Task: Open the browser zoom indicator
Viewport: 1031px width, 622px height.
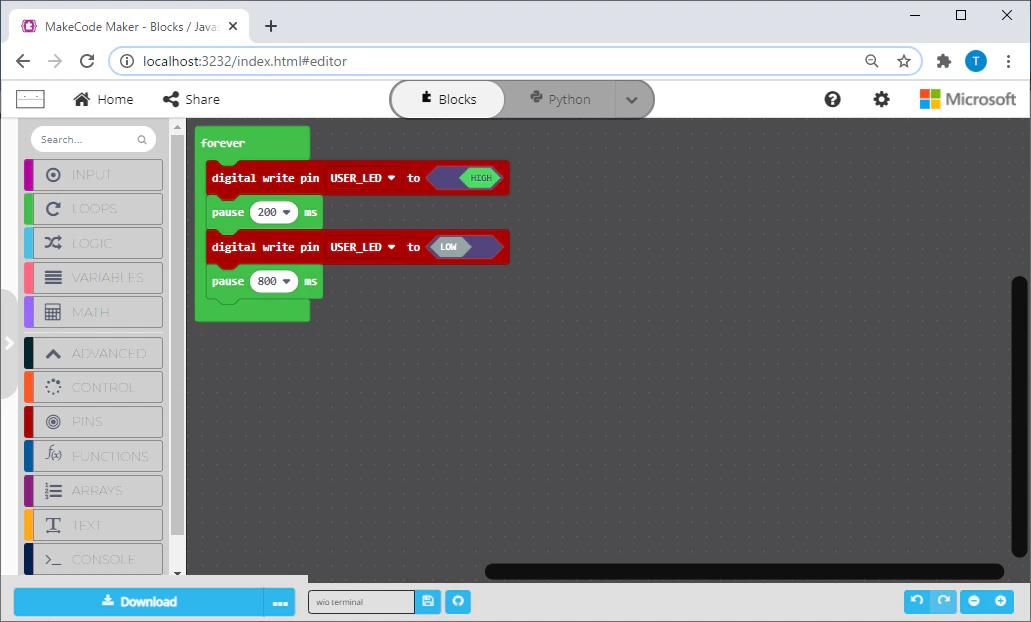Action: pyautogui.click(x=872, y=61)
